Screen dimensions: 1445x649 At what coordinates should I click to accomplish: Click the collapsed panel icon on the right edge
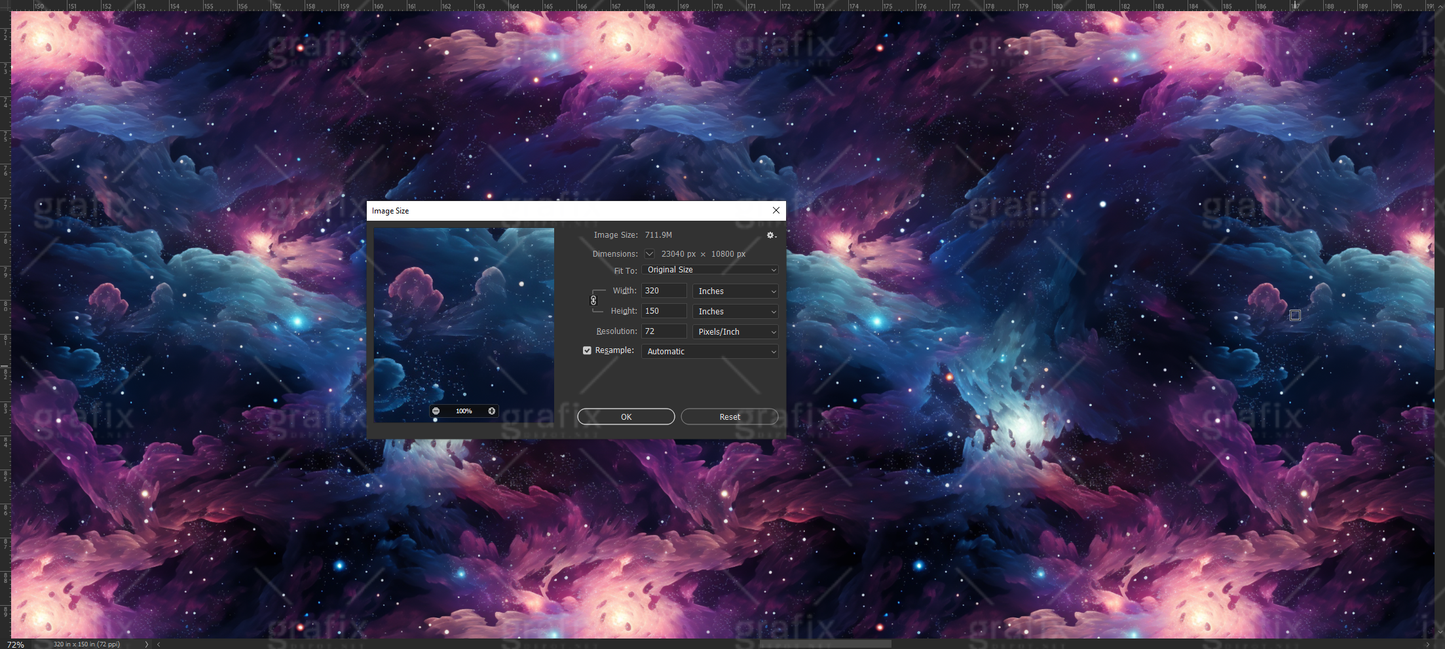click(x=1294, y=314)
